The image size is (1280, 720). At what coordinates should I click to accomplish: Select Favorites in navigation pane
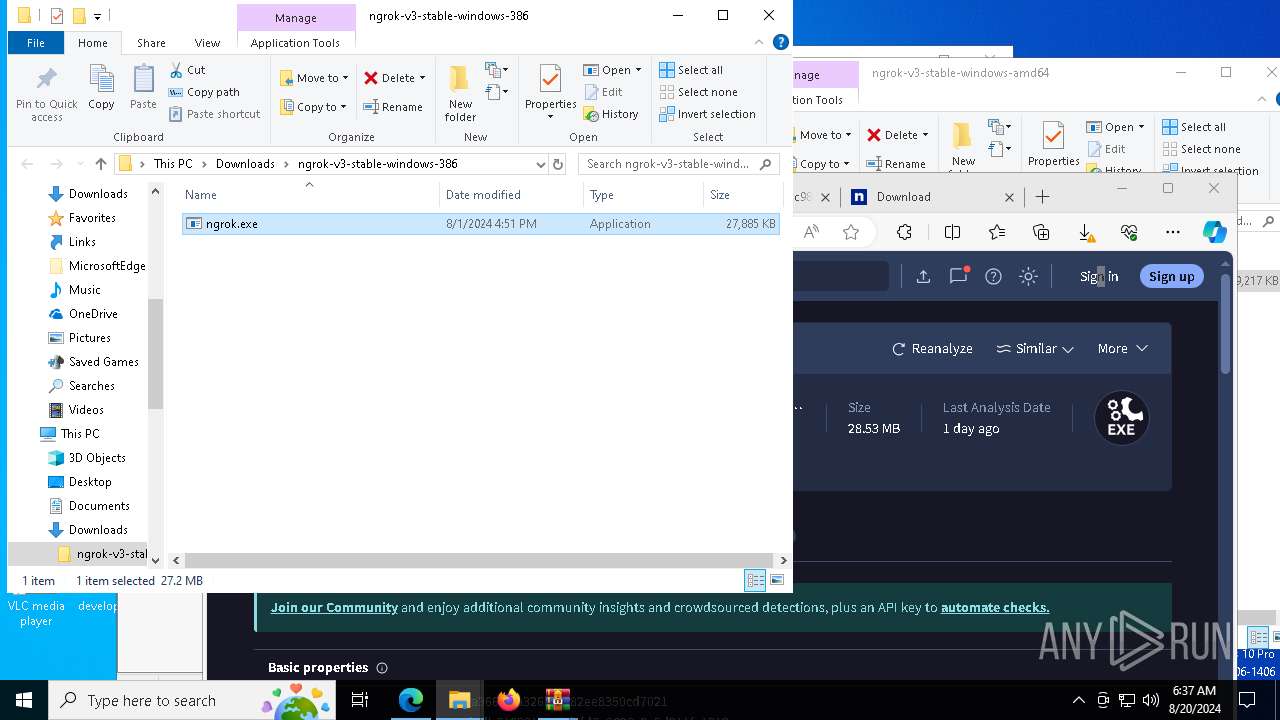tap(92, 218)
